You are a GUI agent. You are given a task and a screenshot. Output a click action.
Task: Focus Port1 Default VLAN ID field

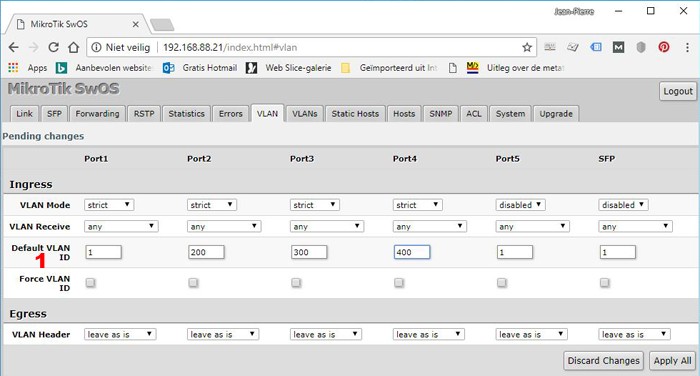tap(103, 252)
